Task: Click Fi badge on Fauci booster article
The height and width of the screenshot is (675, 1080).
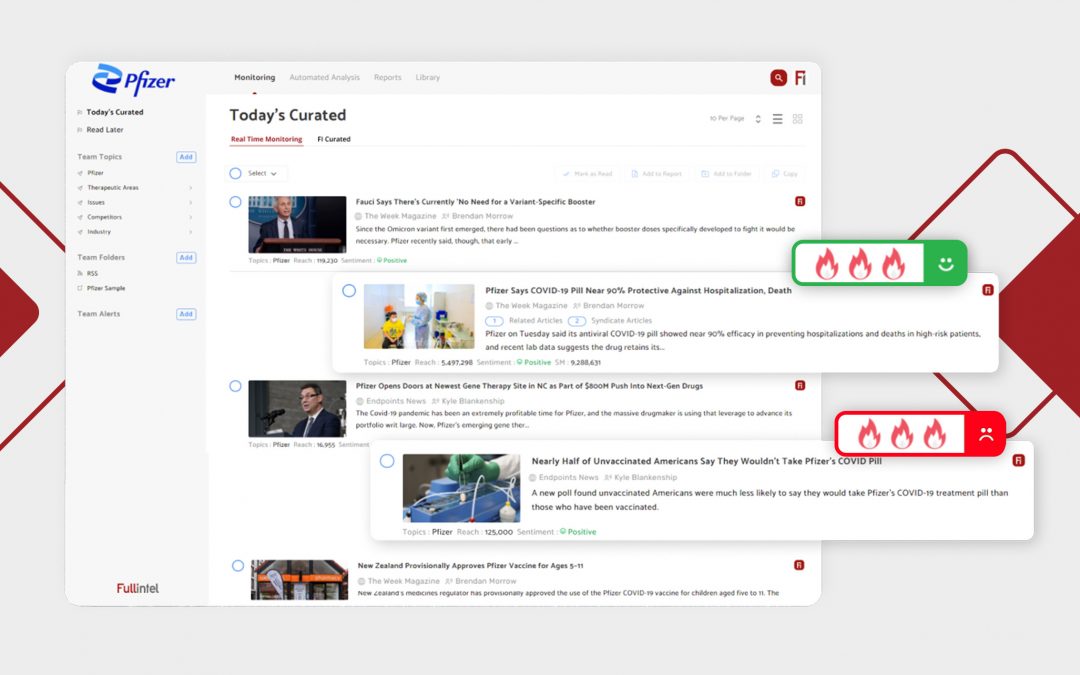Action: pos(800,201)
